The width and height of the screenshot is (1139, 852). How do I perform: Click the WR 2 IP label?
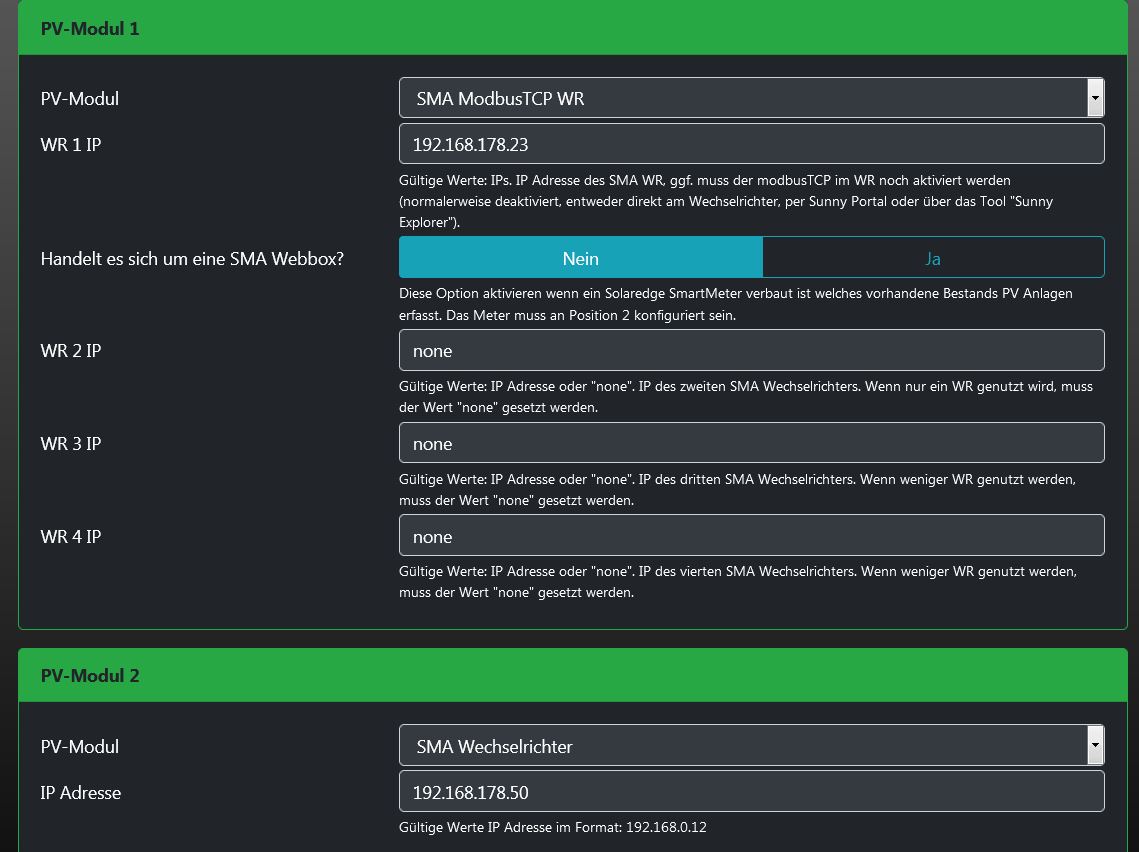(71, 351)
